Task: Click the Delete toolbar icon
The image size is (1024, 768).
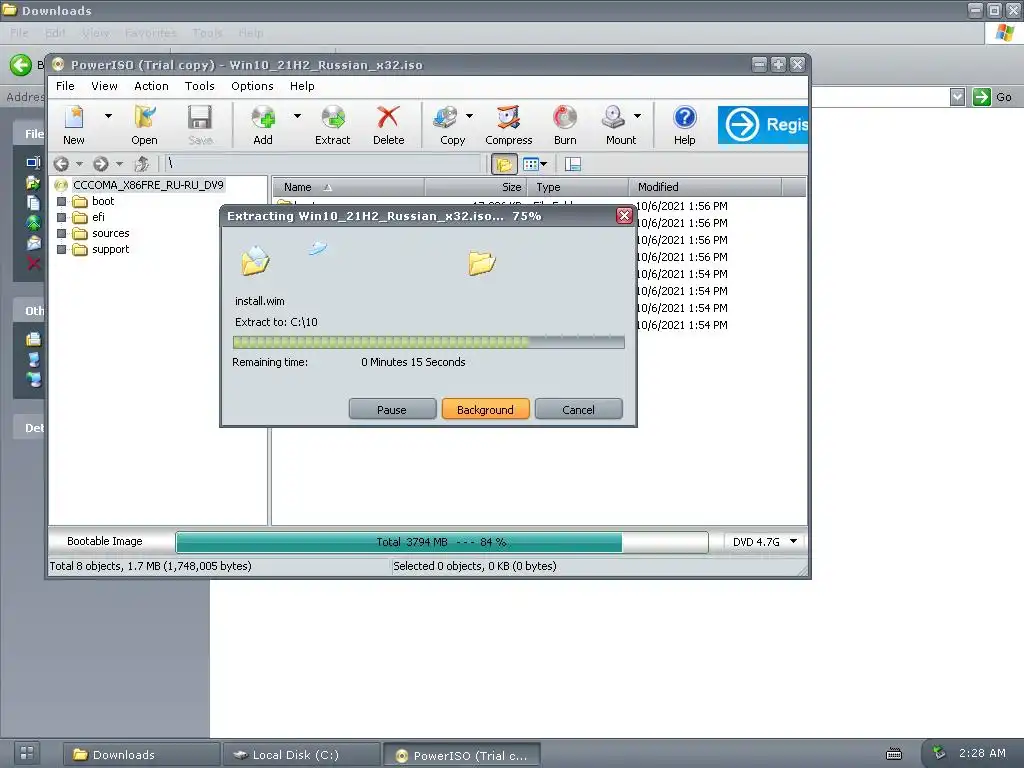Action: (x=389, y=125)
